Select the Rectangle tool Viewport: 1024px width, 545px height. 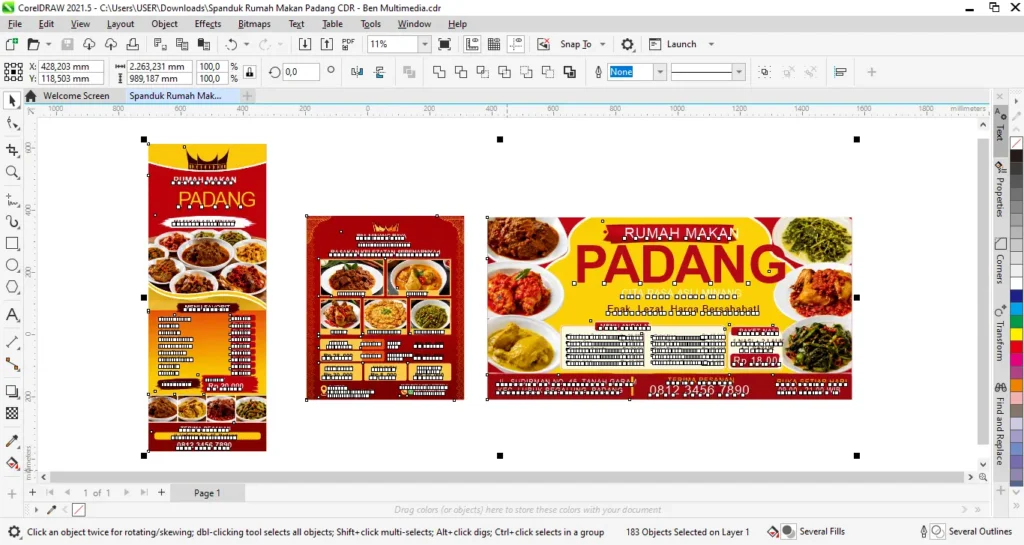12,243
